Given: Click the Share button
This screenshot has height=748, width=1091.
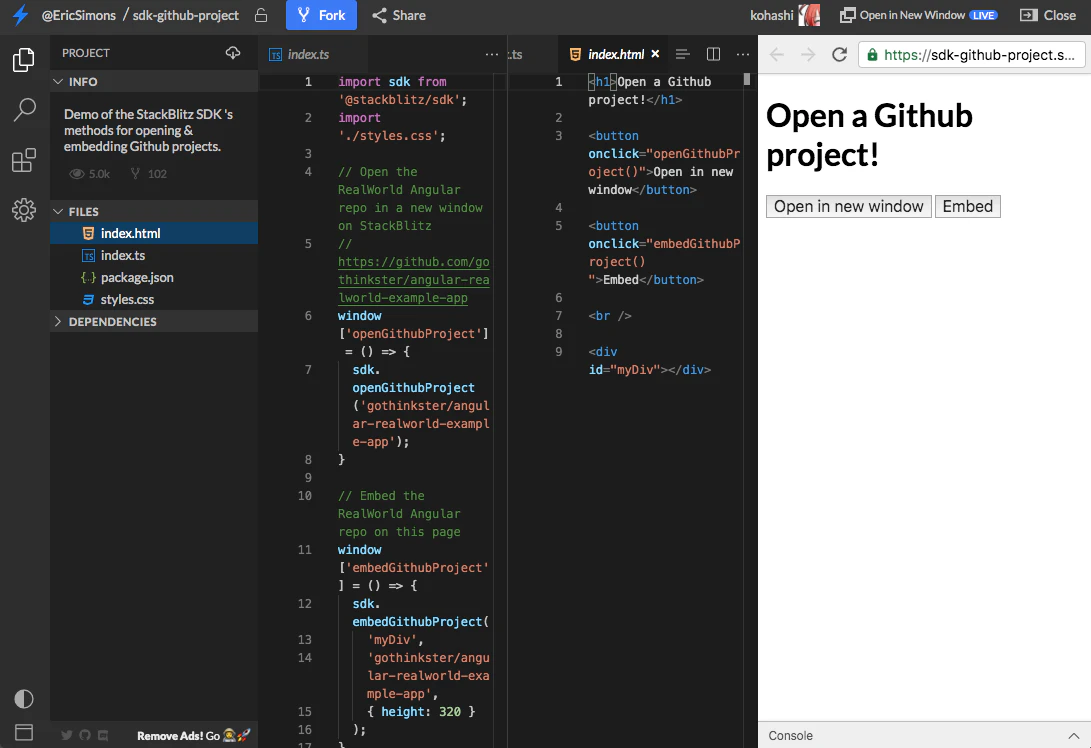Looking at the screenshot, I should (x=399, y=15).
